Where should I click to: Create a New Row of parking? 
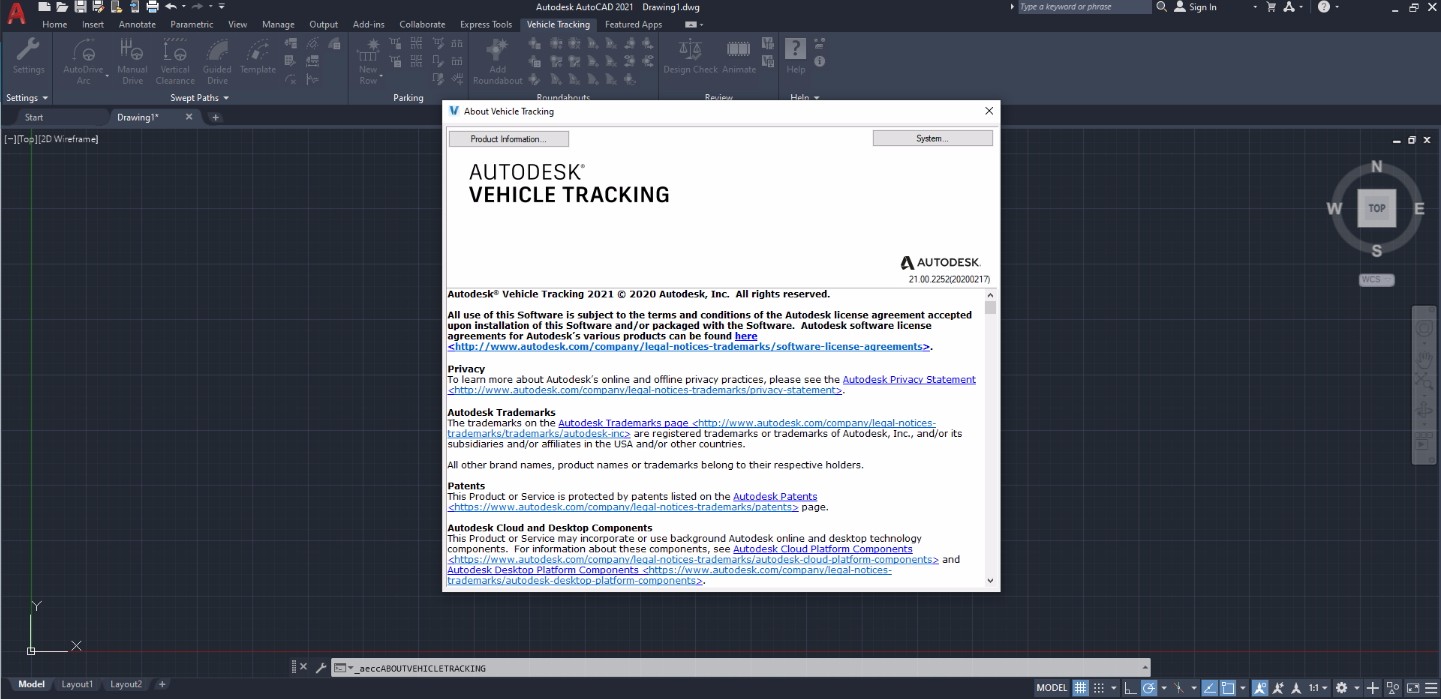[369, 58]
